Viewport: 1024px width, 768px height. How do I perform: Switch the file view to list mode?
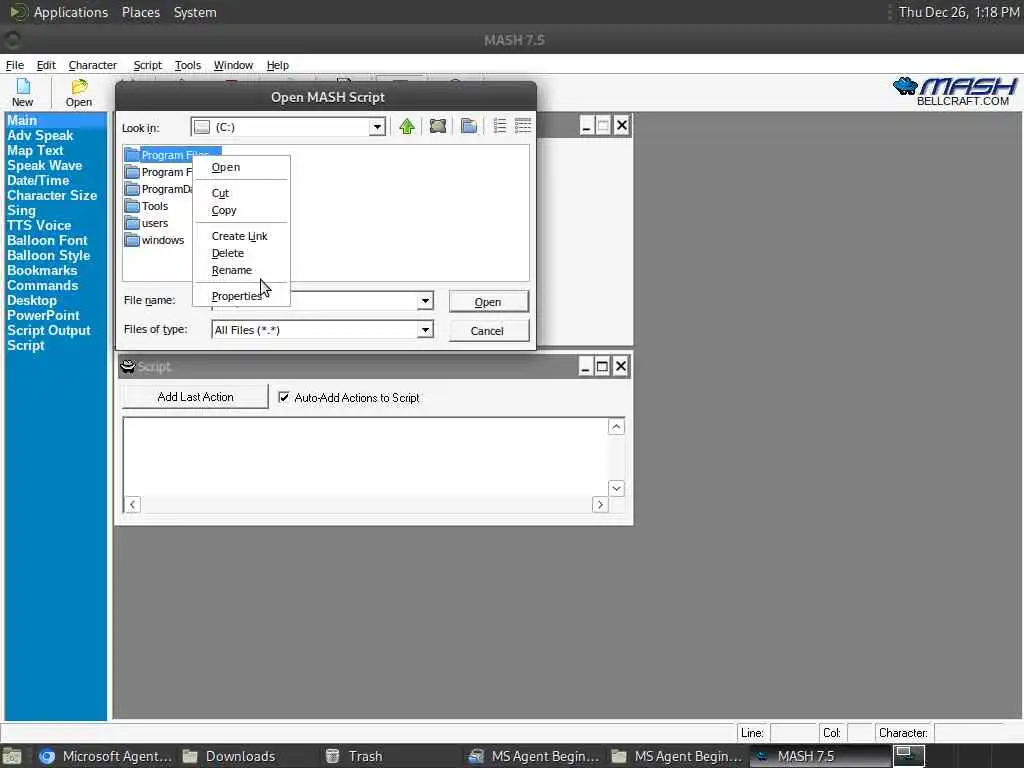pyautogui.click(x=500, y=127)
